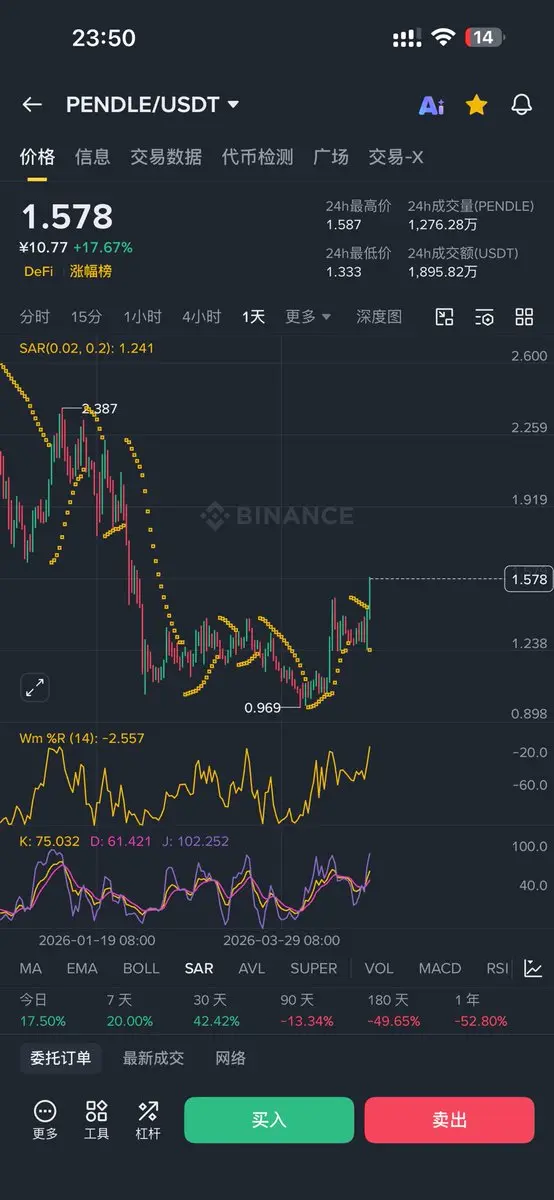Toggle the SUPER indicator
554x1200 pixels.
point(314,968)
